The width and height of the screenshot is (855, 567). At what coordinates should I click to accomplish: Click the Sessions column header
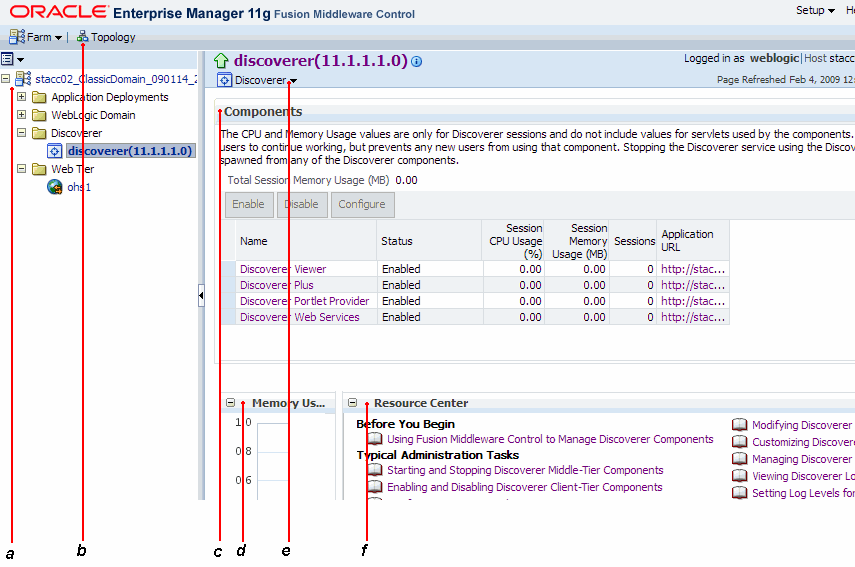tap(633, 241)
